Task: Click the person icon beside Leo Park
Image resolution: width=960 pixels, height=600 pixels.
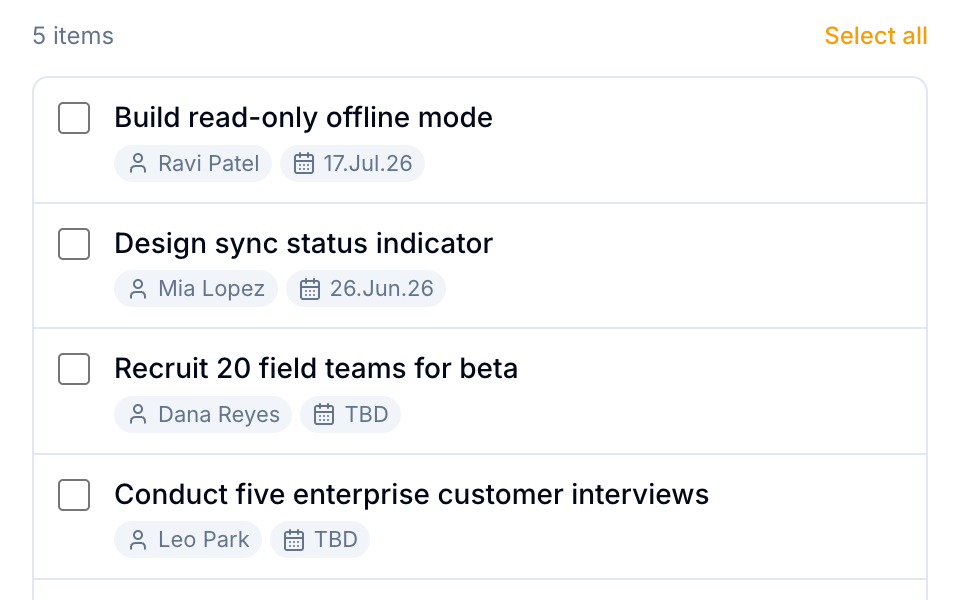Action: tap(138, 540)
